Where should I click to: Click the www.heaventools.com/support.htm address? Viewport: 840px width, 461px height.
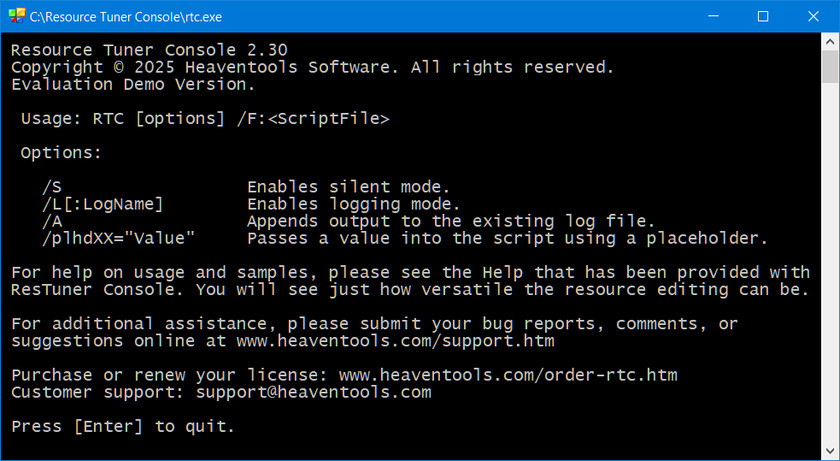(x=395, y=341)
